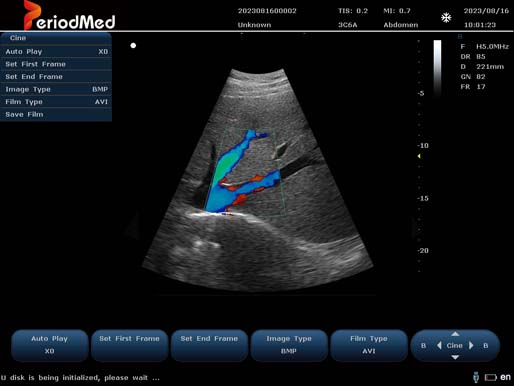Click the Cine menu header
Image resolution: width=514 pixels, height=386 pixels.
tap(56, 38)
